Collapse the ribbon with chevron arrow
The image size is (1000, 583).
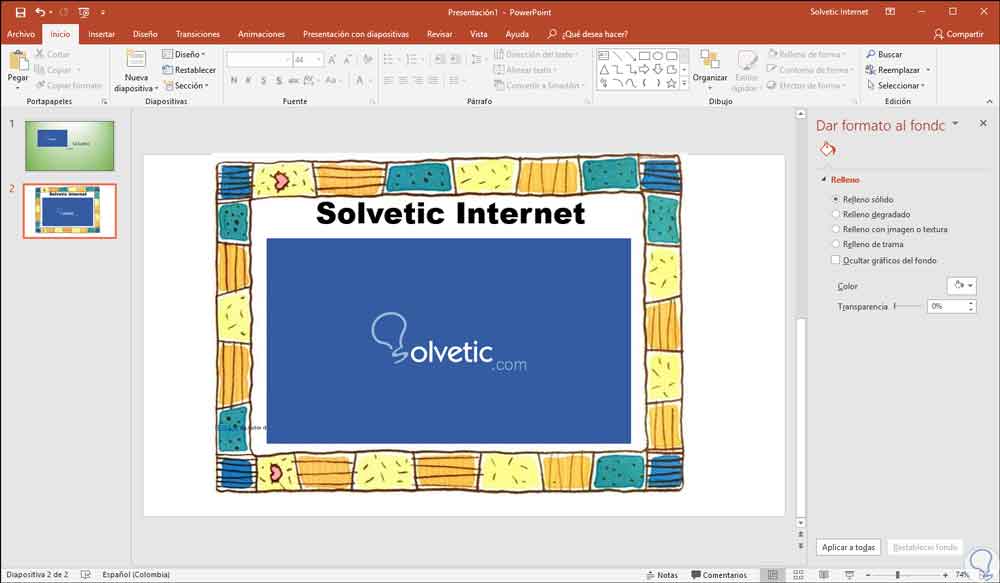point(989,101)
